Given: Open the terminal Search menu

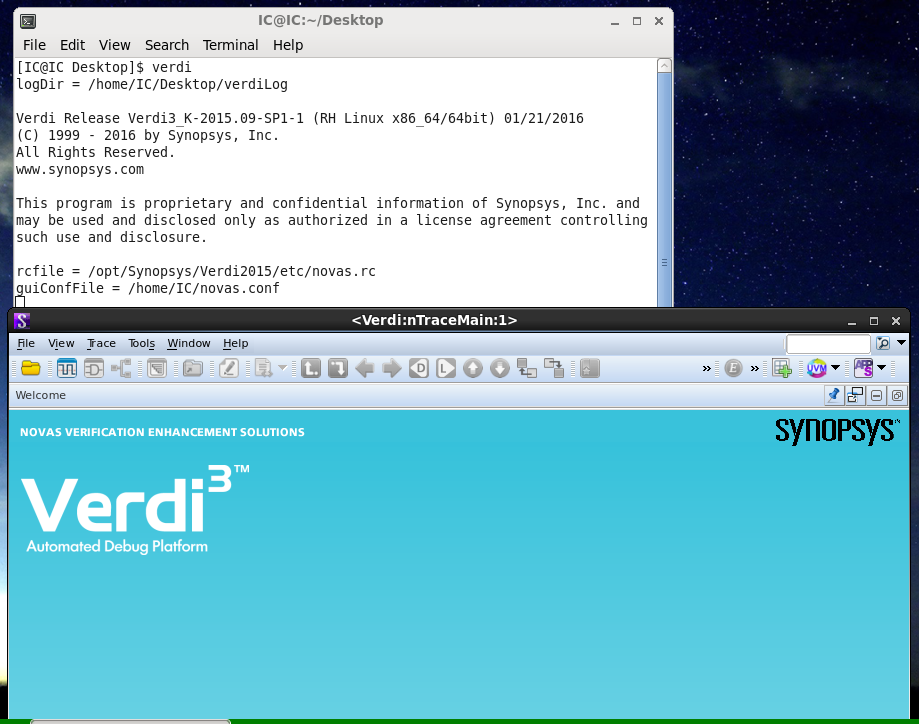Looking at the screenshot, I should click(166, 45).
